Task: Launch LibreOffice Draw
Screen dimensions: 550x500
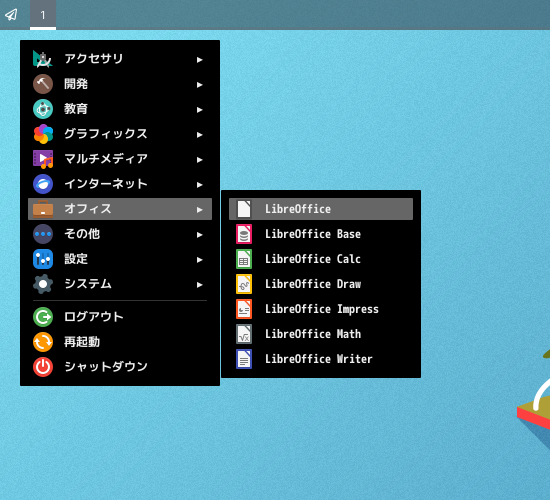Action: pyautogui.click(x=321, y=284)
